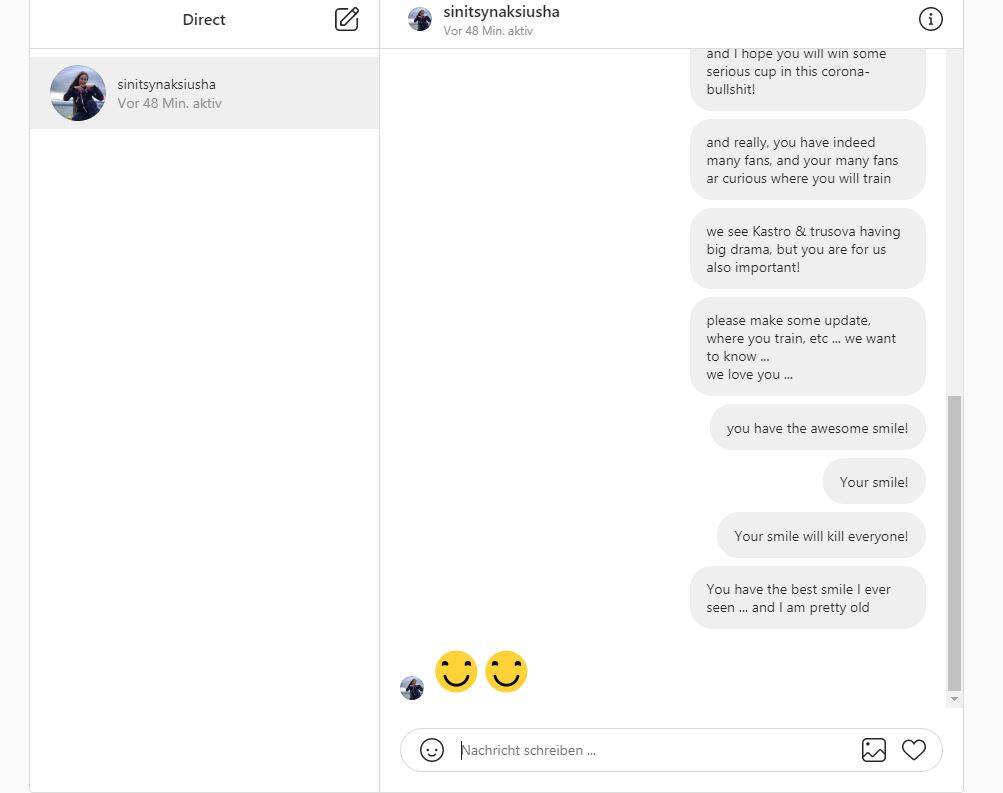Click the Direct heading at the top
The width and height of the screenshot is (1003, 793).
tap(204, 20)
